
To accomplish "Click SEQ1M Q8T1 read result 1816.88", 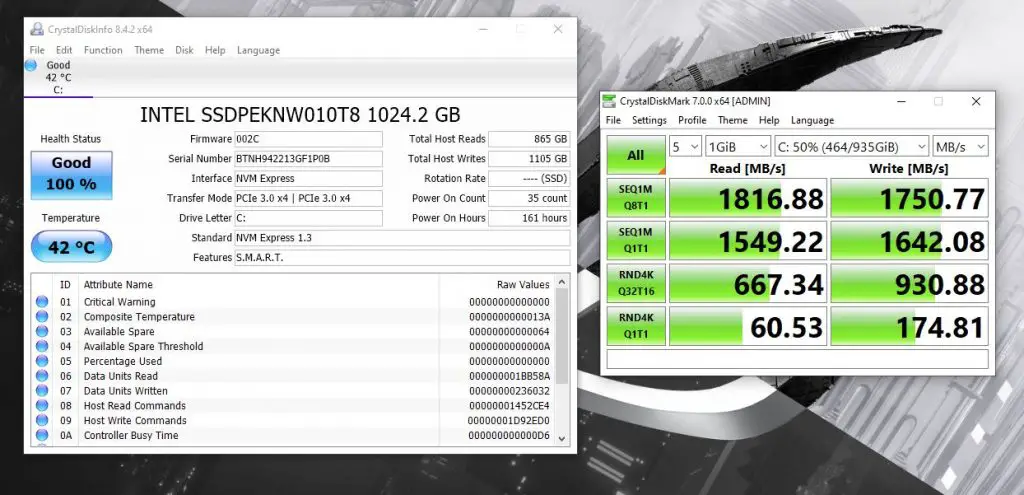I will click(x=748, y=198).
